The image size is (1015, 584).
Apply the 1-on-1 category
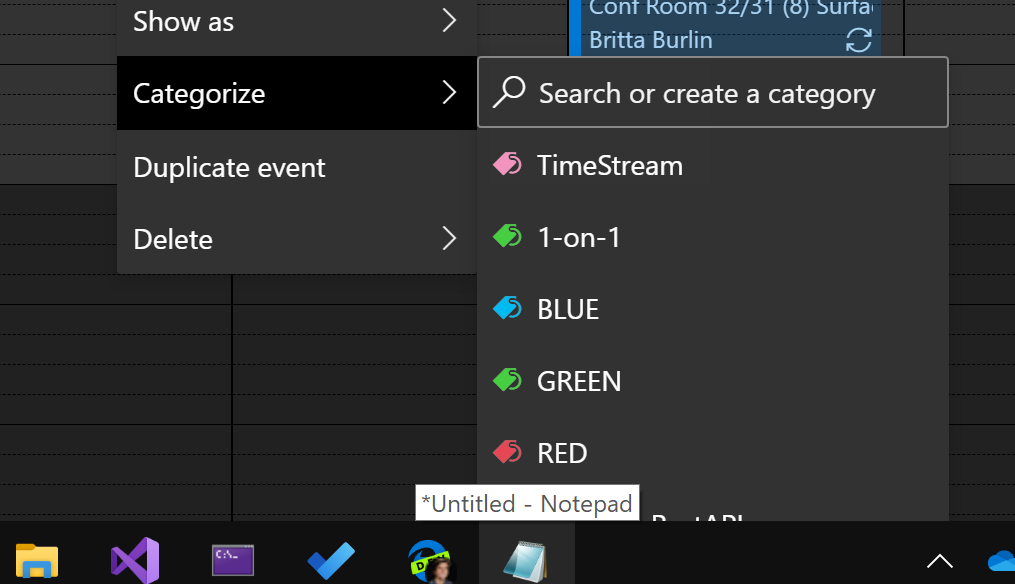(713, 237)
